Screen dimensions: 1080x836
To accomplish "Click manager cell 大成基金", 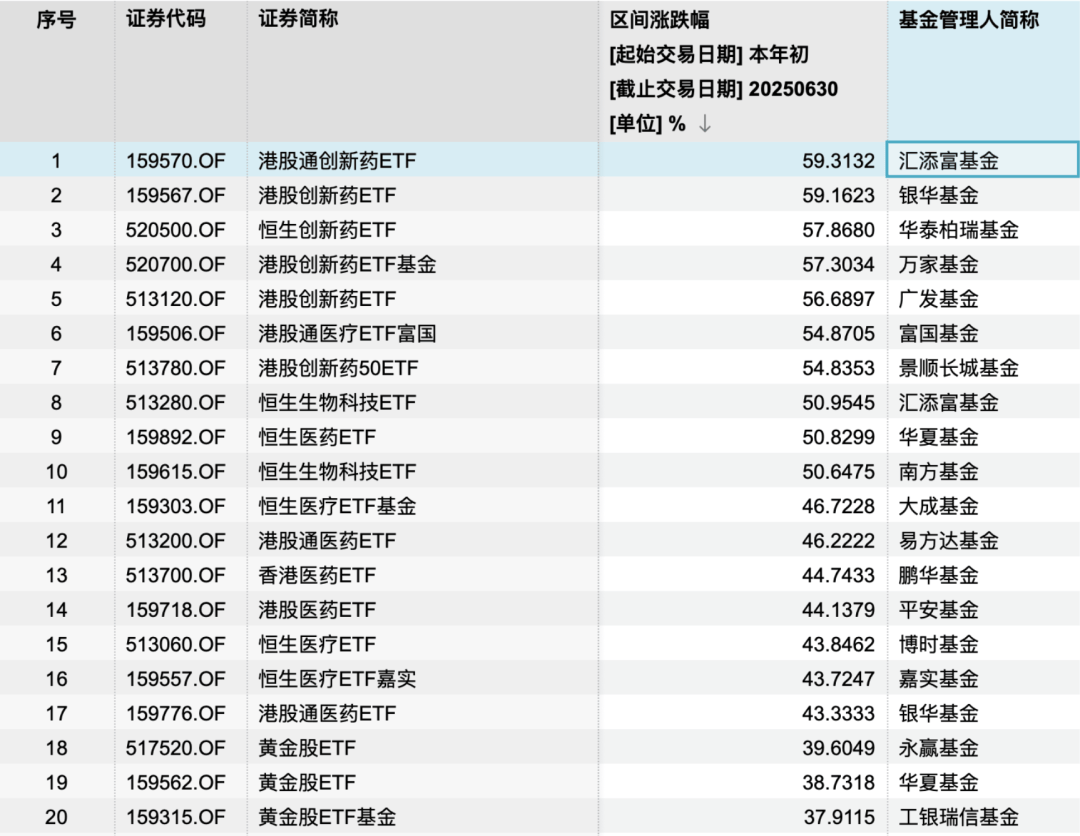I will point(939,506).
